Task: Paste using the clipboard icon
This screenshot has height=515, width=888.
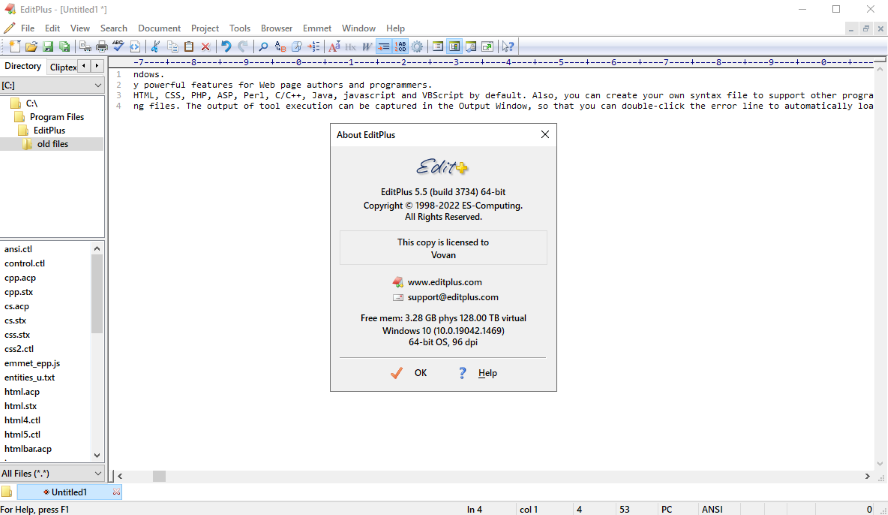Action: [x=189, y=46]
